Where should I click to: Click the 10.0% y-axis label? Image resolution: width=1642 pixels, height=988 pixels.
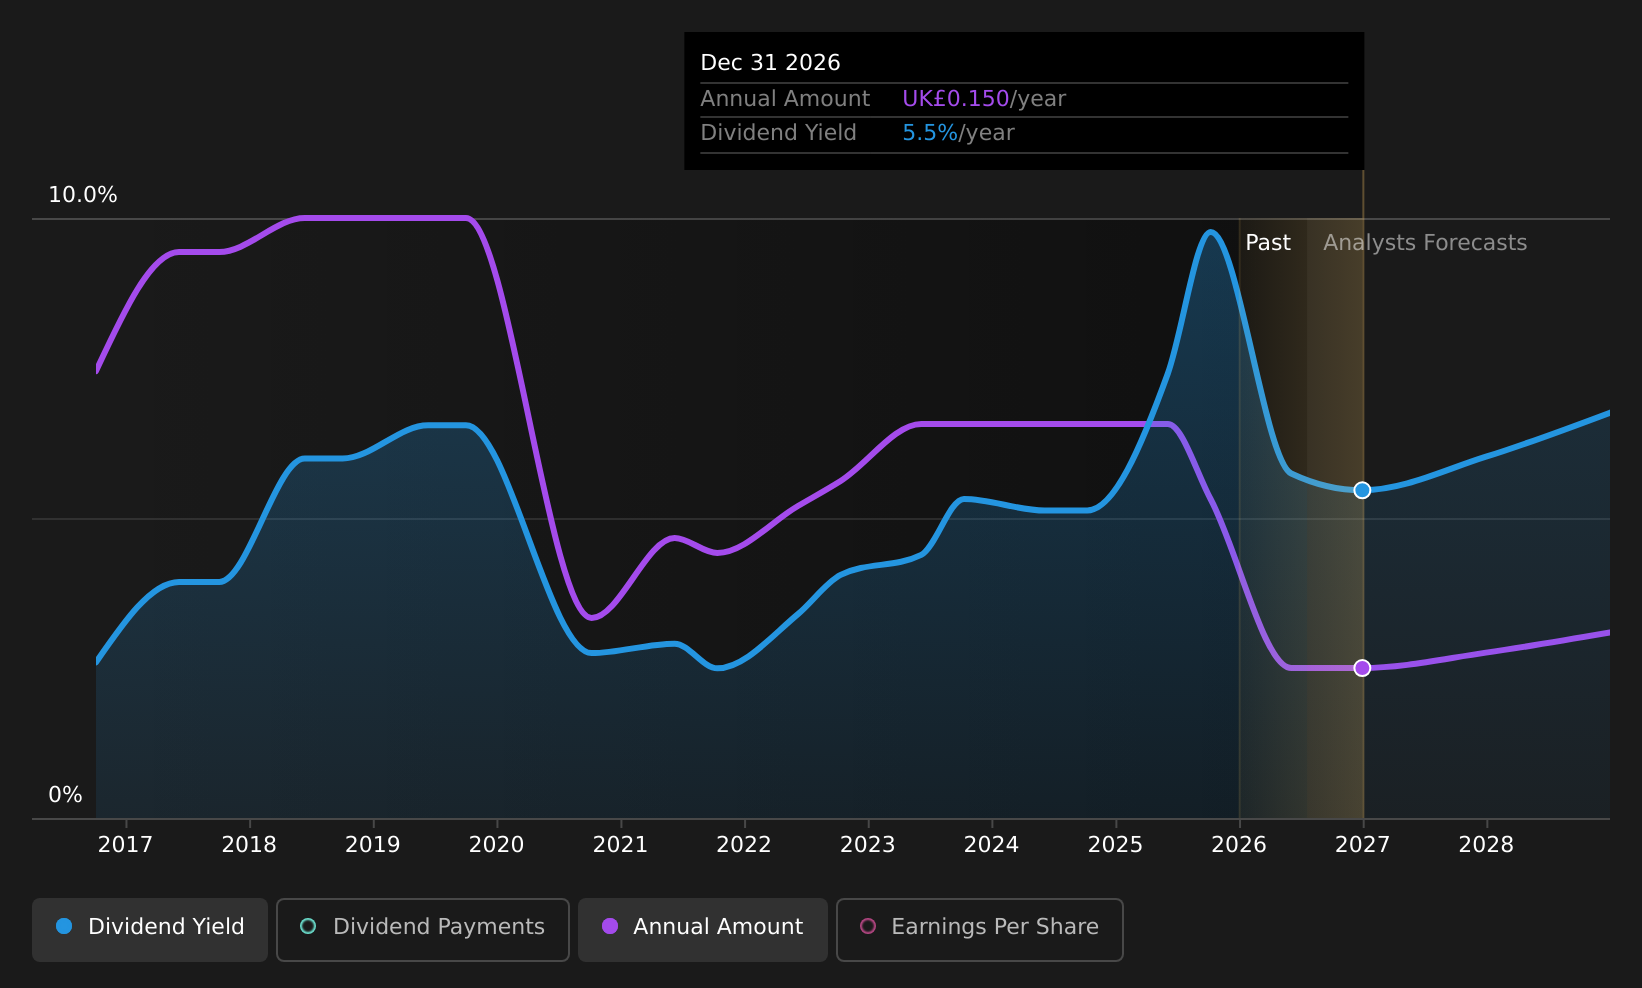click(83, 195)
